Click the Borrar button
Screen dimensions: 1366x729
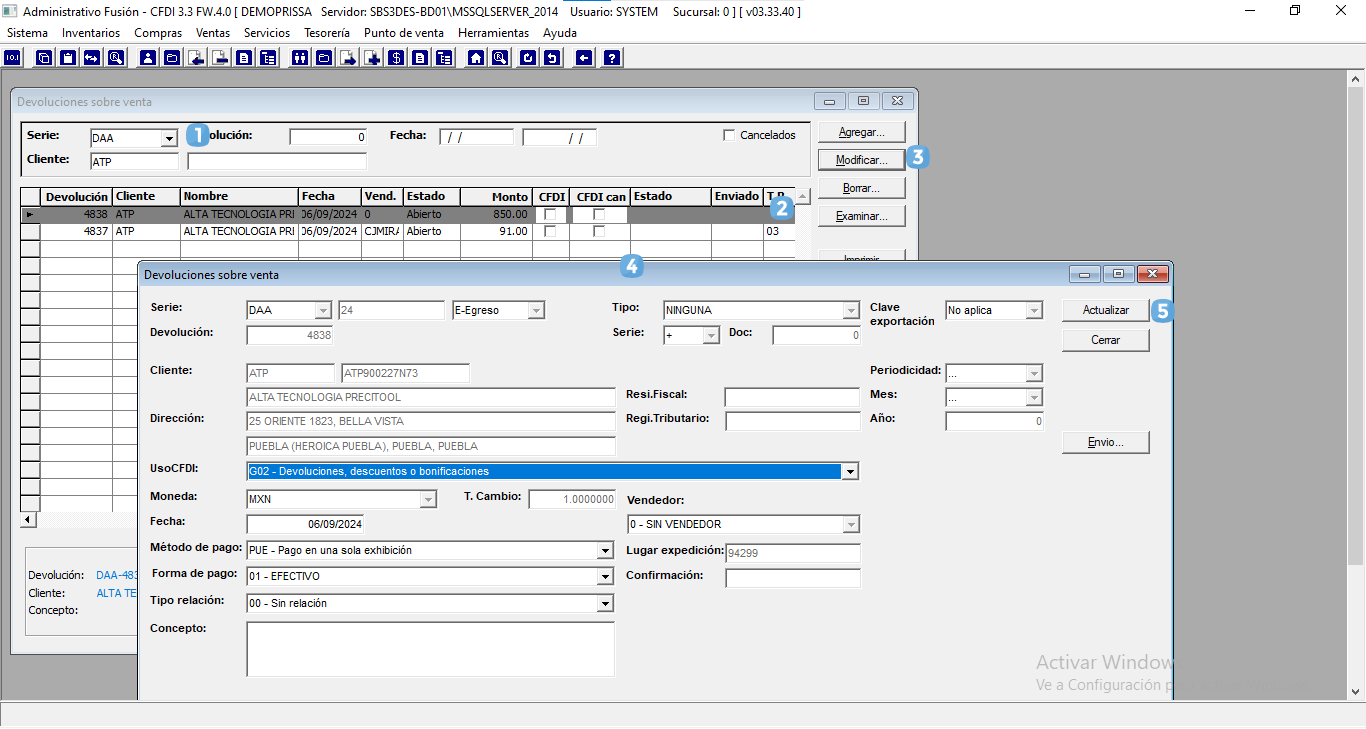(861, 188)
